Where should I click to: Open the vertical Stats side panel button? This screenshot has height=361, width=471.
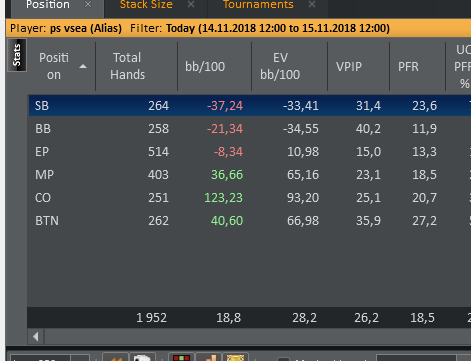click(17, 55)
